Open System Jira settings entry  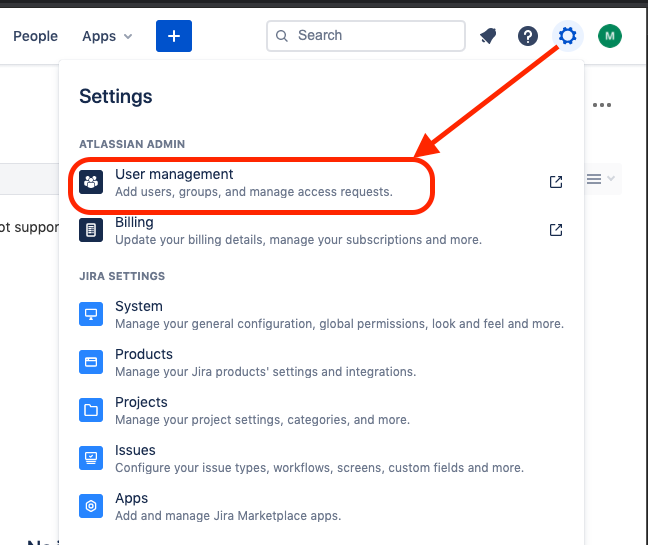pyautogui.click(x=321, y=314)
